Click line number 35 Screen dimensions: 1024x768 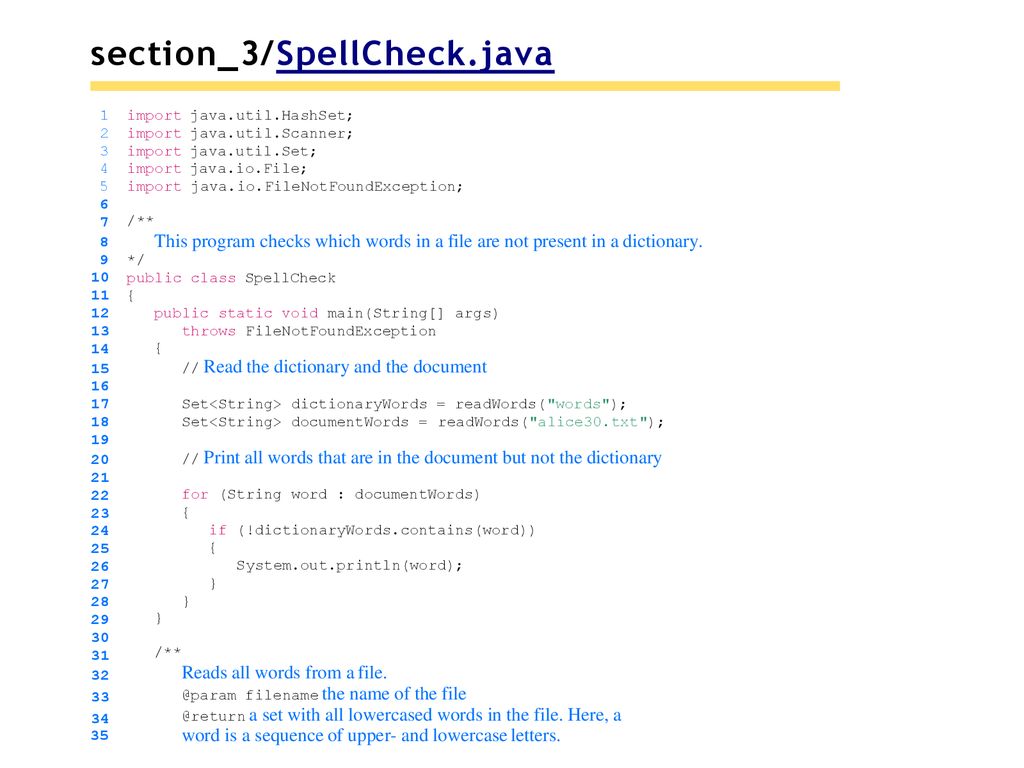coord(100,735)
